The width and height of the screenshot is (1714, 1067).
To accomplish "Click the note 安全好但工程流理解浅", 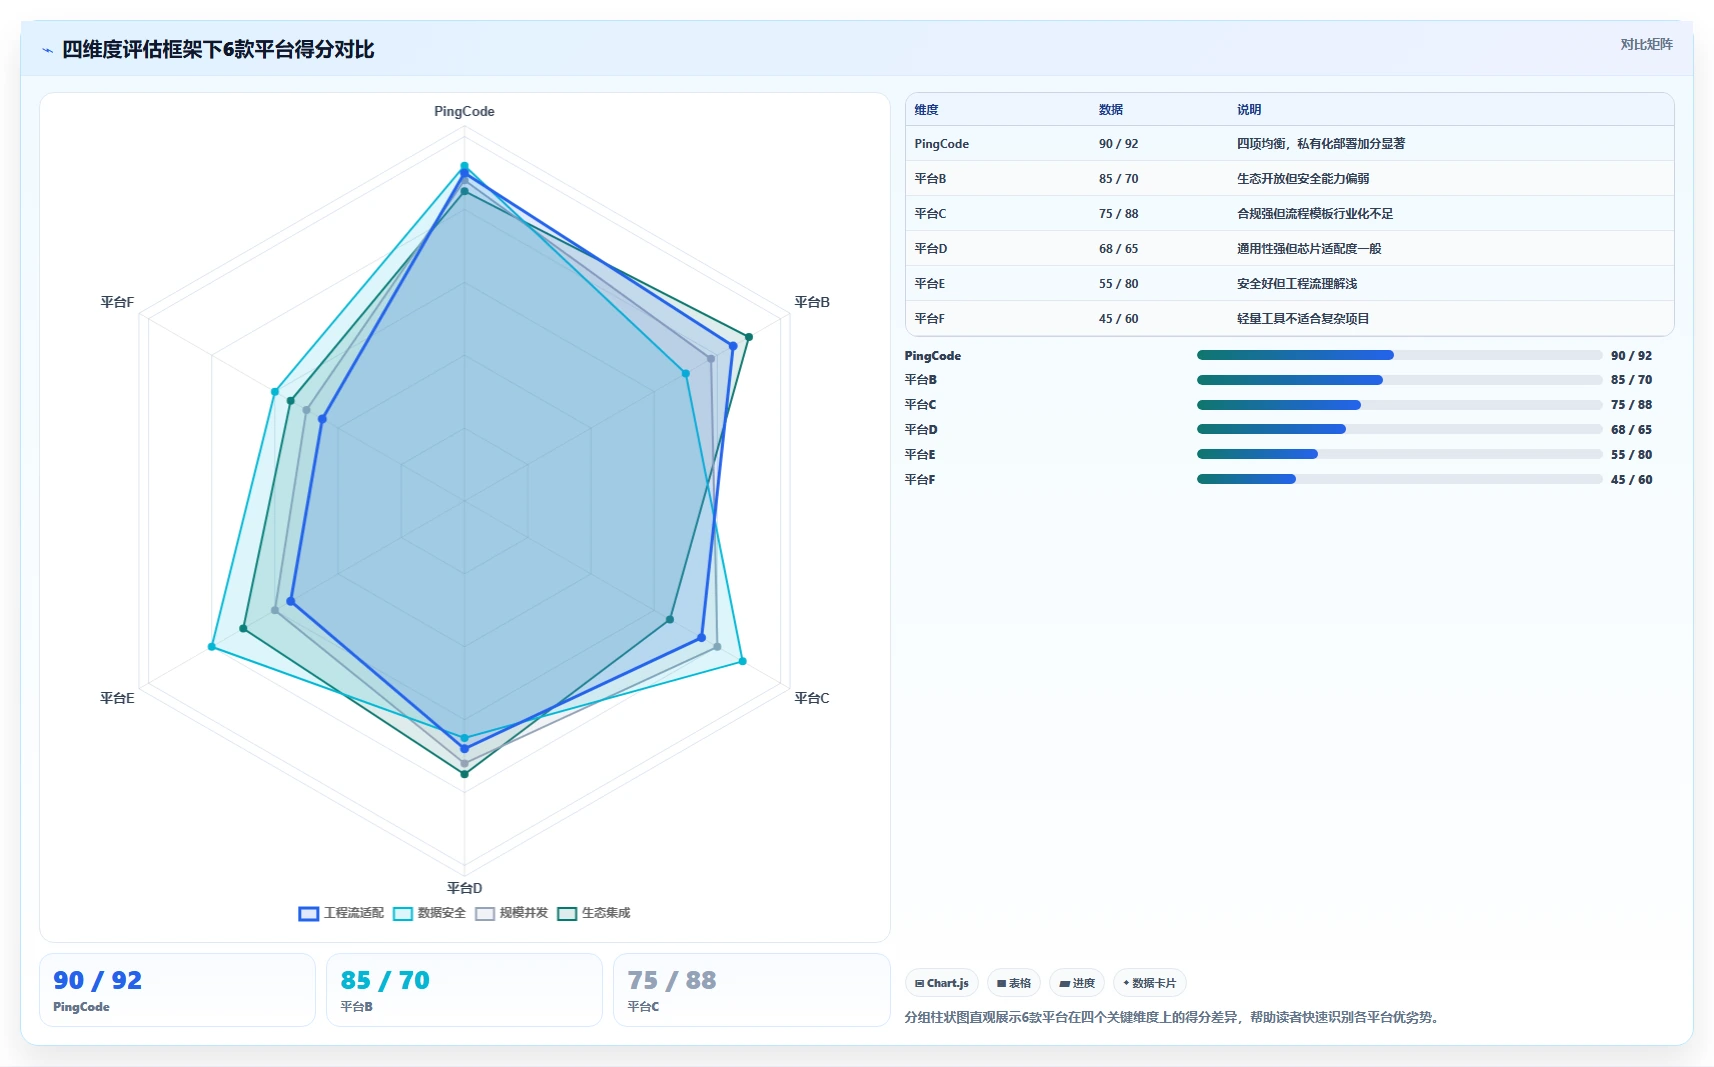I will [1297, 284].
